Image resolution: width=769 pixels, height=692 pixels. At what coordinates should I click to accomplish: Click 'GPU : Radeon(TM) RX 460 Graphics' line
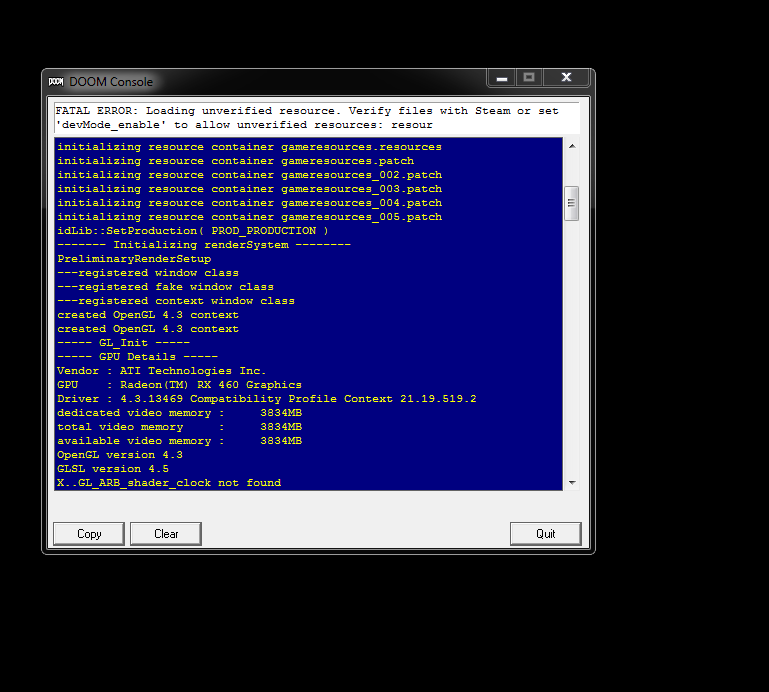(x=179, y=384)
